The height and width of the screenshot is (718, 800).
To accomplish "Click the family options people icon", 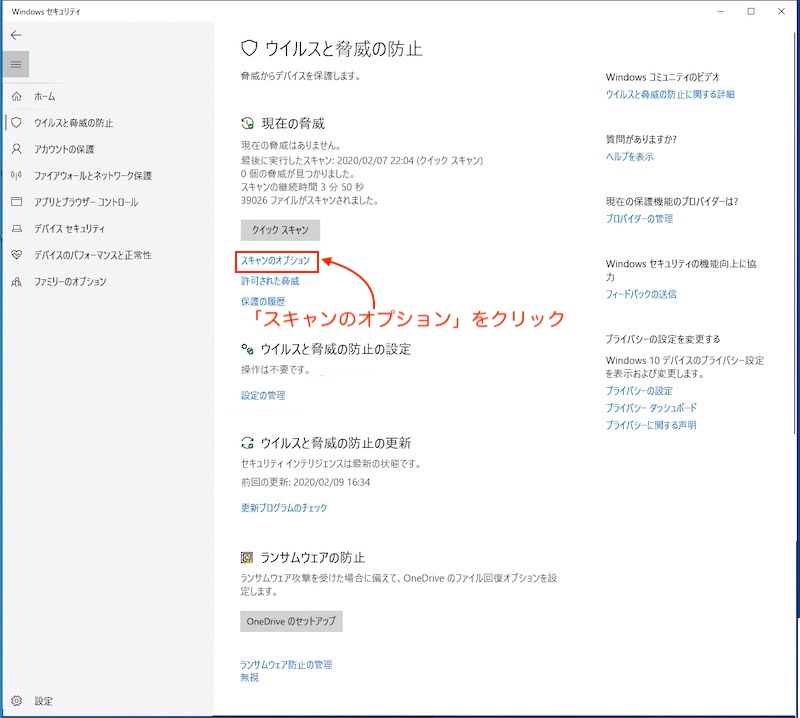I will coord(17,281).
